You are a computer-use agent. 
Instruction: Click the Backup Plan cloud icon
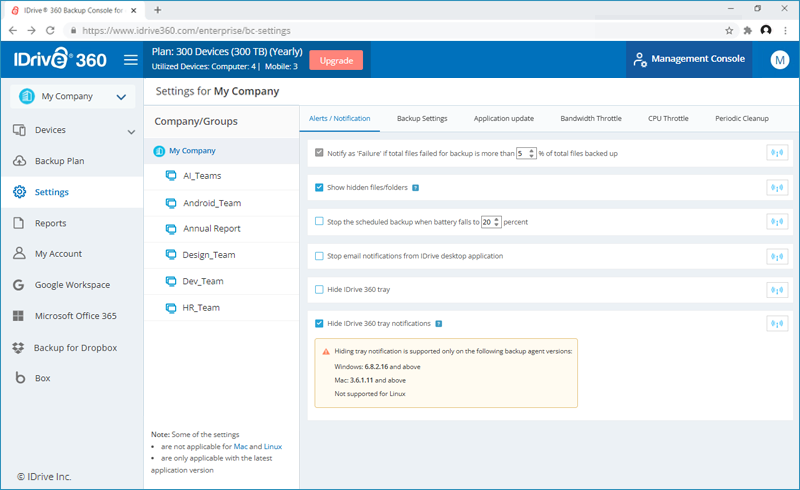(x=19, y=161)
